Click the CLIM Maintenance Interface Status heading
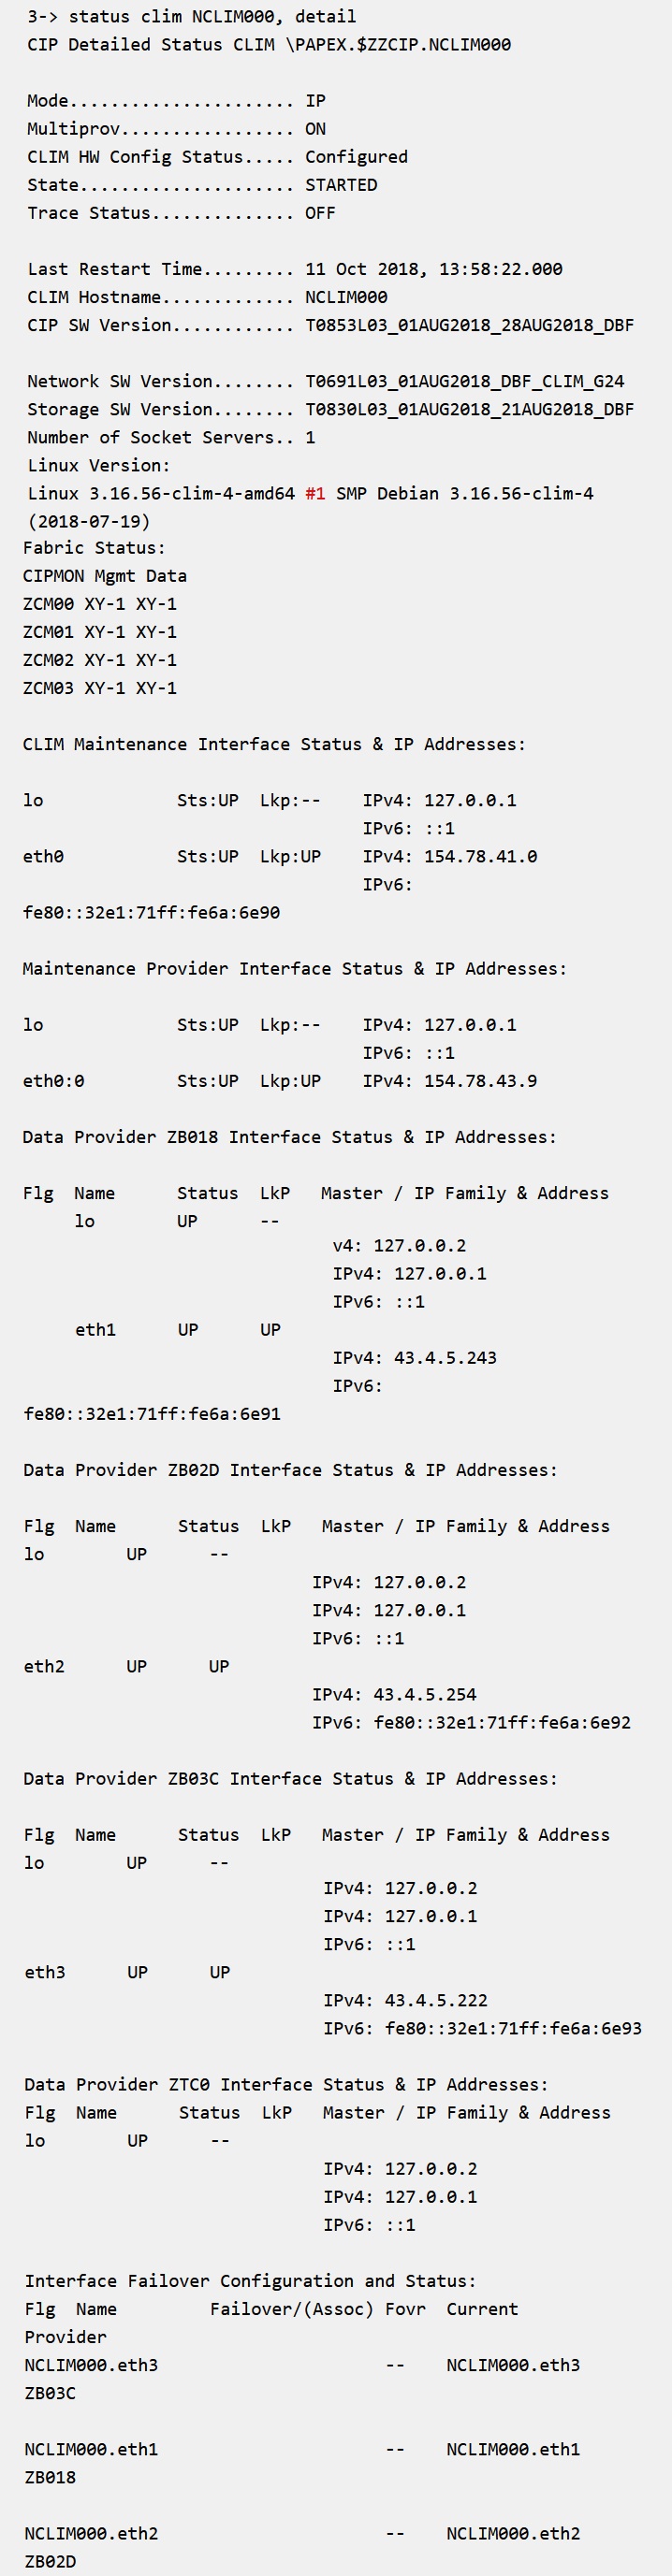 click(274, 744)
